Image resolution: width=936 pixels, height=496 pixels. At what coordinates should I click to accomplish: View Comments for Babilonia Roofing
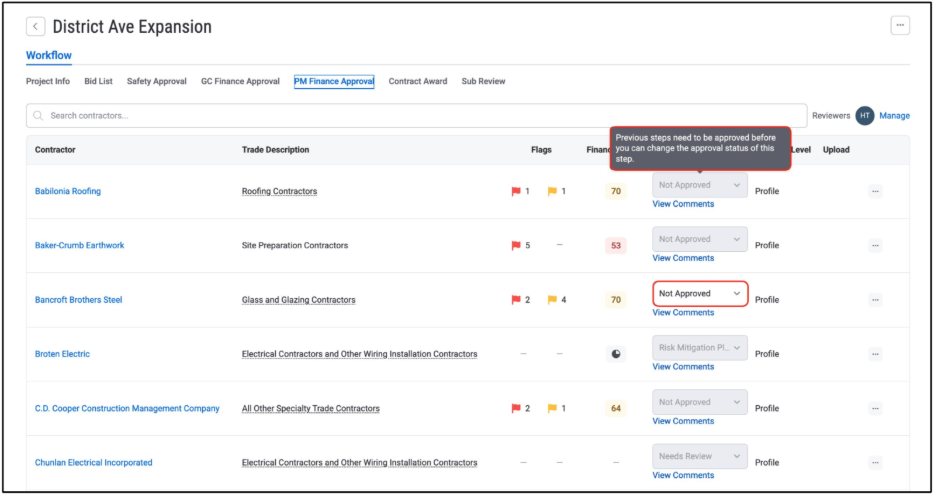[x=683, y=204]
